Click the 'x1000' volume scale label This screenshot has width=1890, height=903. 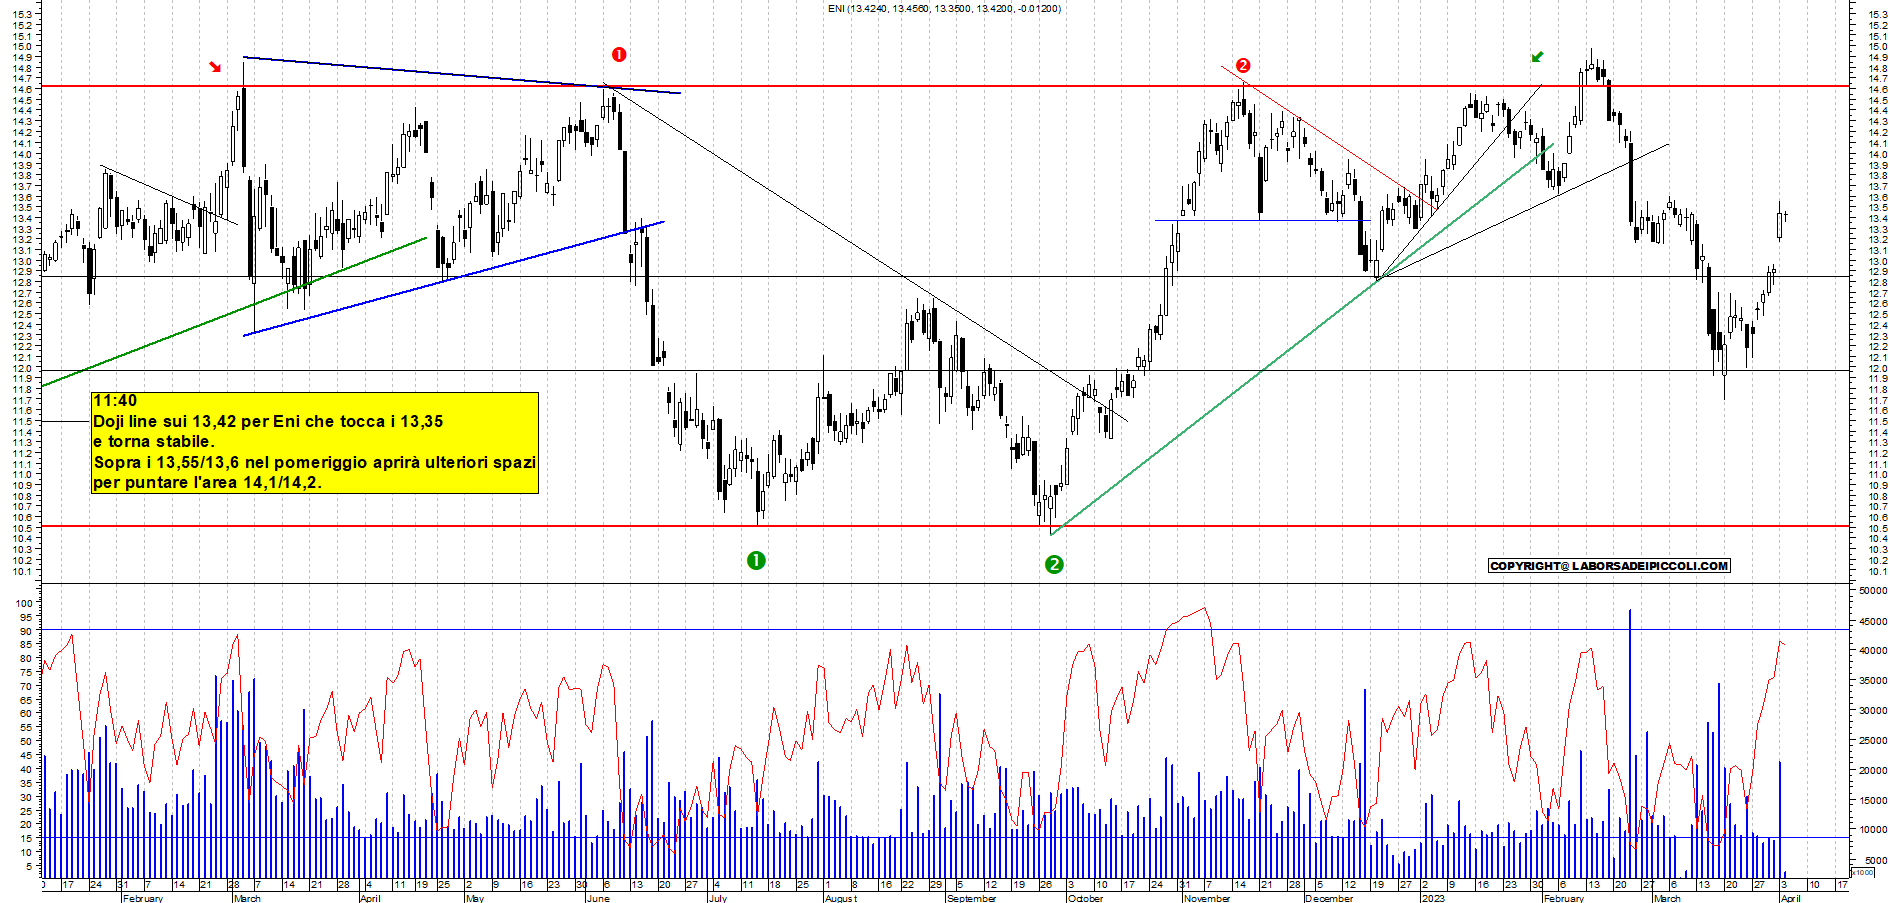[1863, 872]
